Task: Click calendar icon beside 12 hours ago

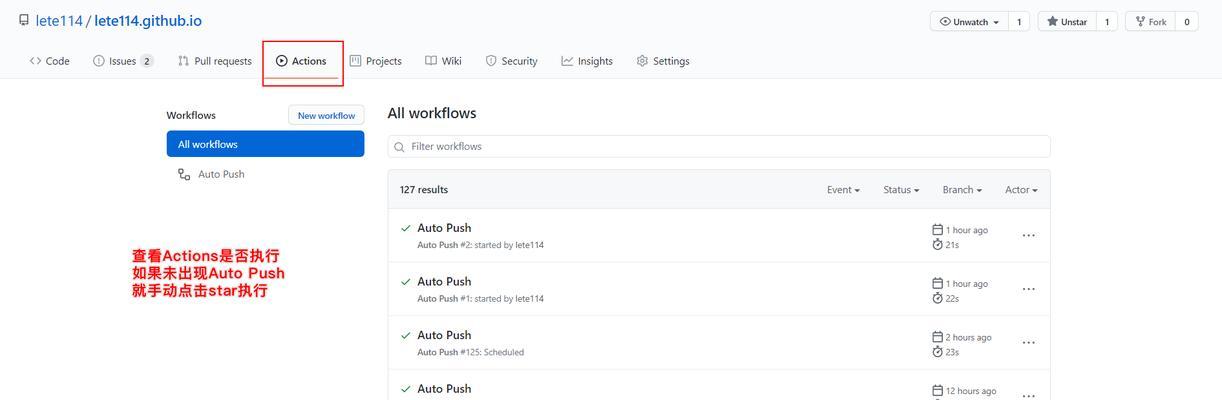Action: [937, 391]
